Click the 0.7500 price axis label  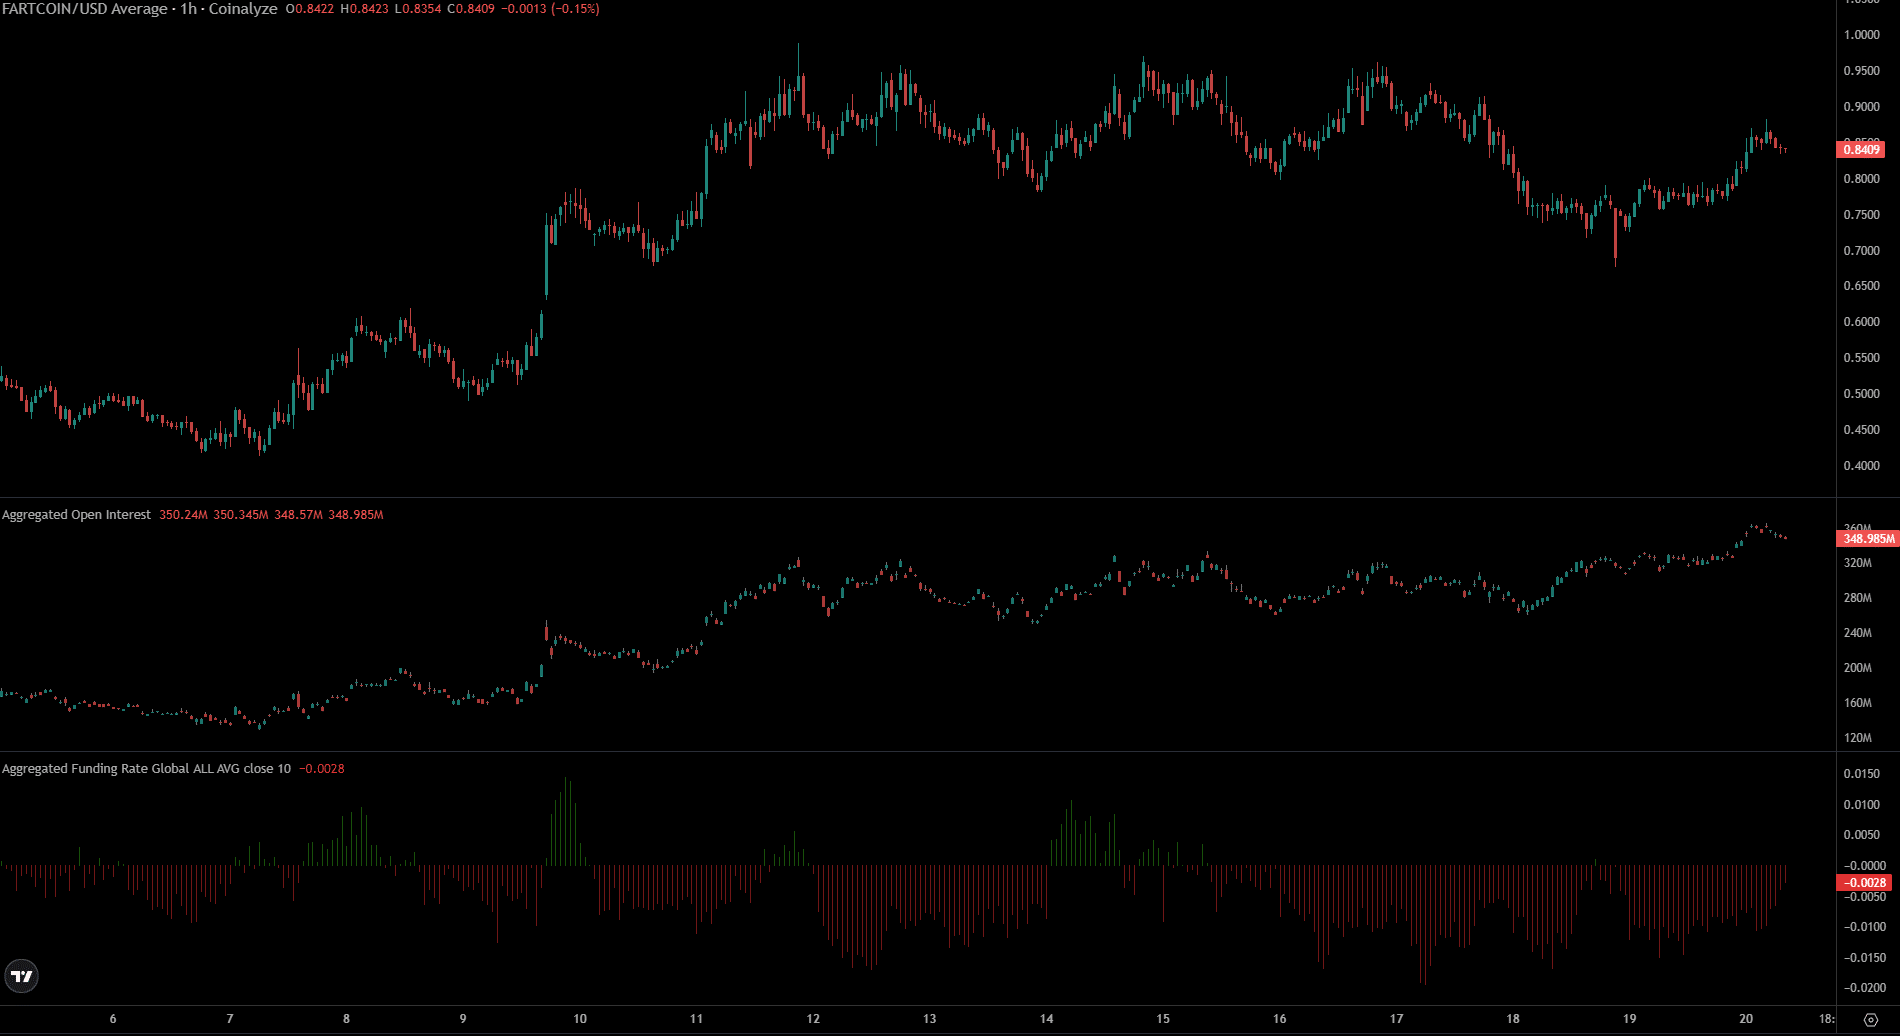click(1861, 215)
